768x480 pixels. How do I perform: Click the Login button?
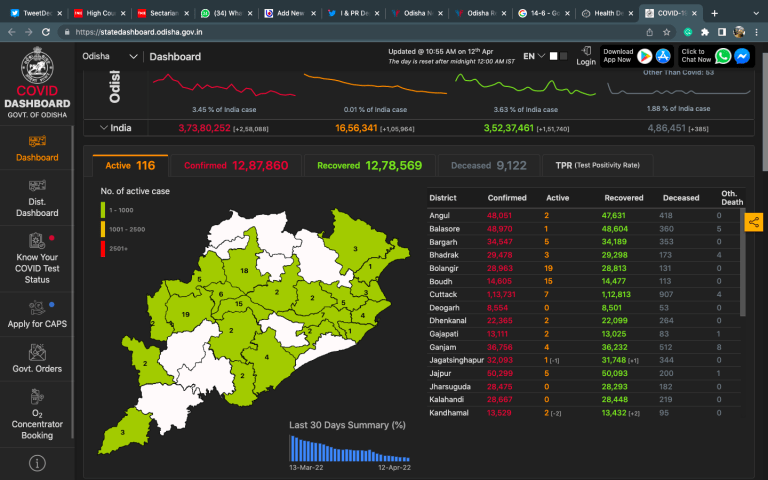coord(586,57)
